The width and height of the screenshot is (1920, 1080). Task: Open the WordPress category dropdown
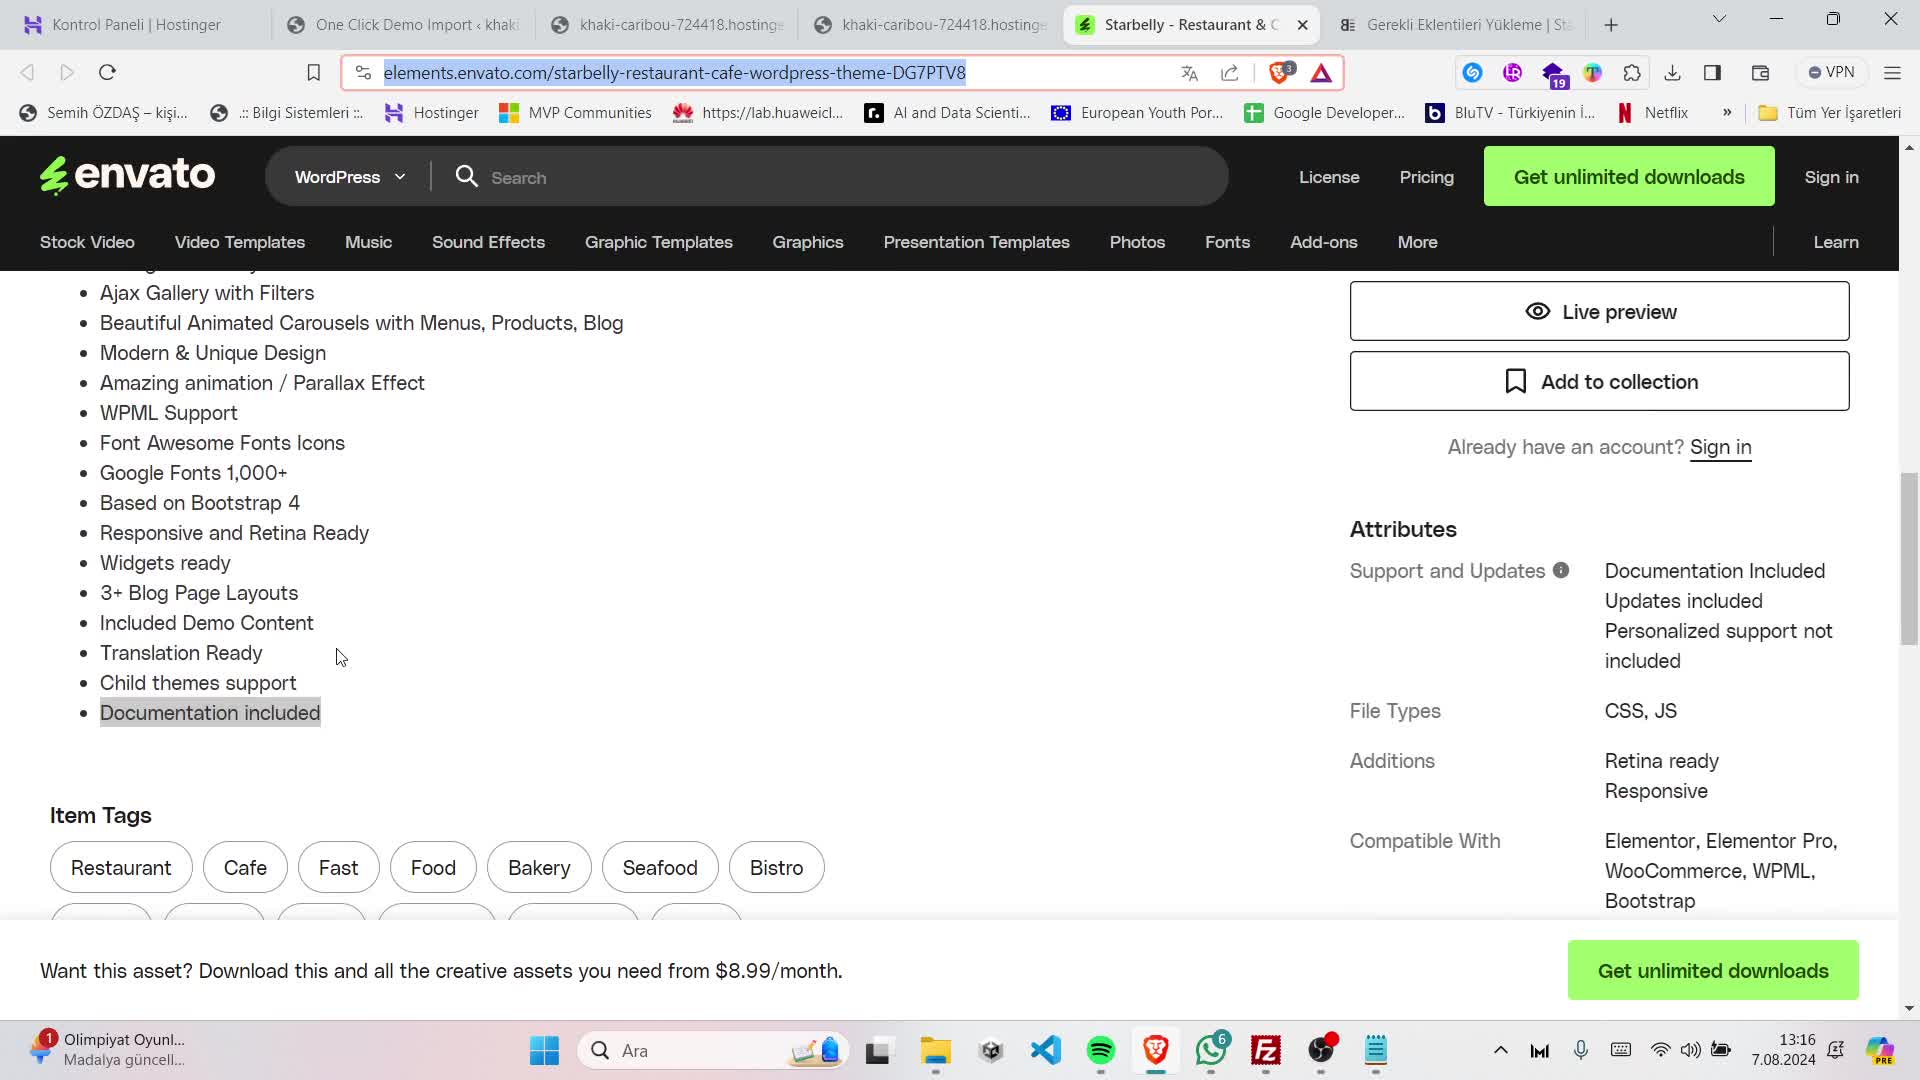(350, 177)
